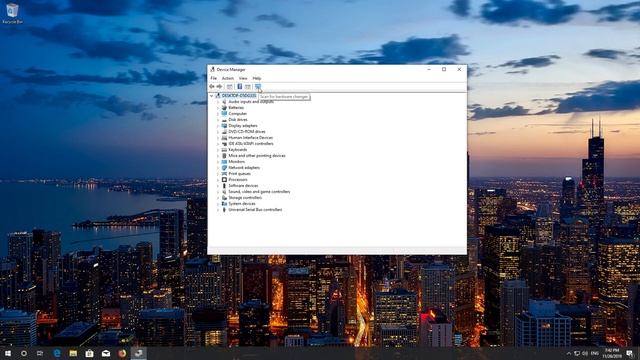
Task: Click the Processors category icon
Action: click(224, 180)
